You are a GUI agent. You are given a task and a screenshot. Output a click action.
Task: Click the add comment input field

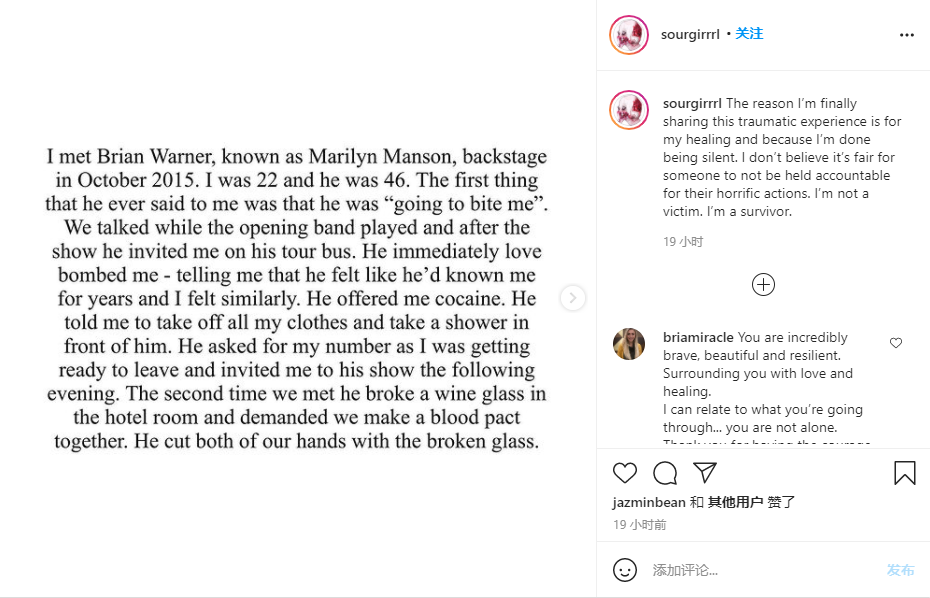coord(760,570)
